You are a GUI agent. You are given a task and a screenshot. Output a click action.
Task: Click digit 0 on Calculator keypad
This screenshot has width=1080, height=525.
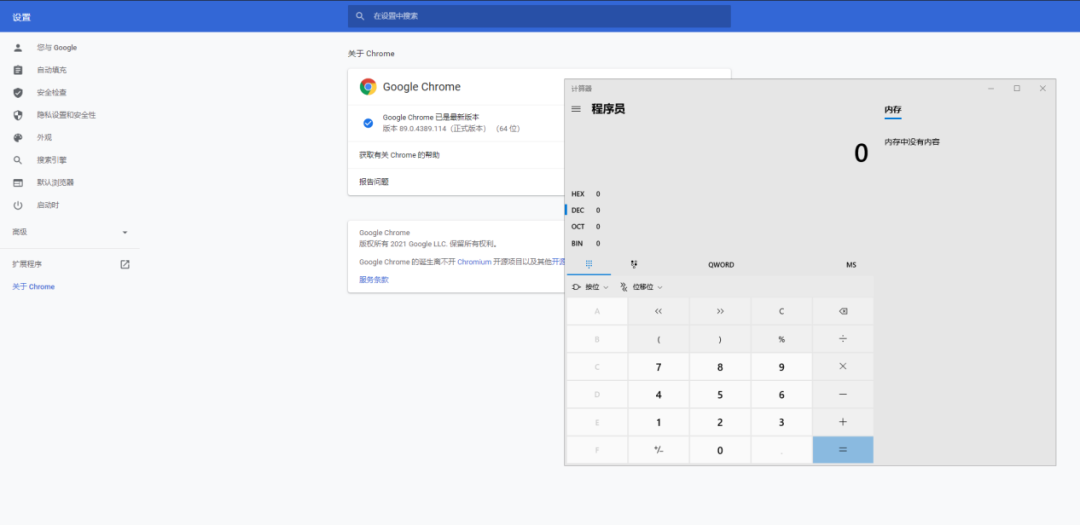(x=720, y=450)
